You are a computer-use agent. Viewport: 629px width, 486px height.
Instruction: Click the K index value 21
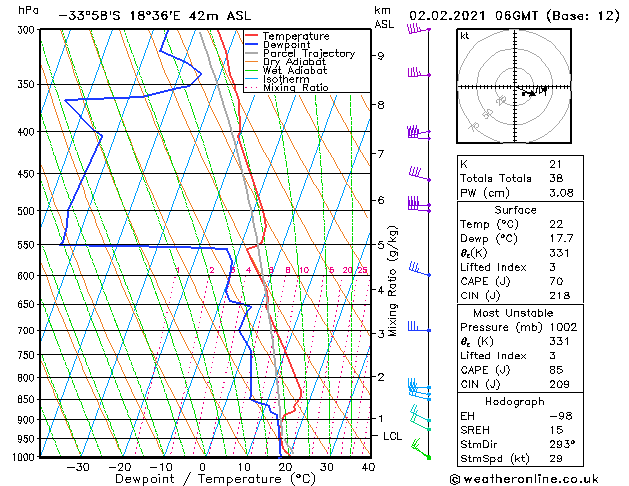coord(556,164)
